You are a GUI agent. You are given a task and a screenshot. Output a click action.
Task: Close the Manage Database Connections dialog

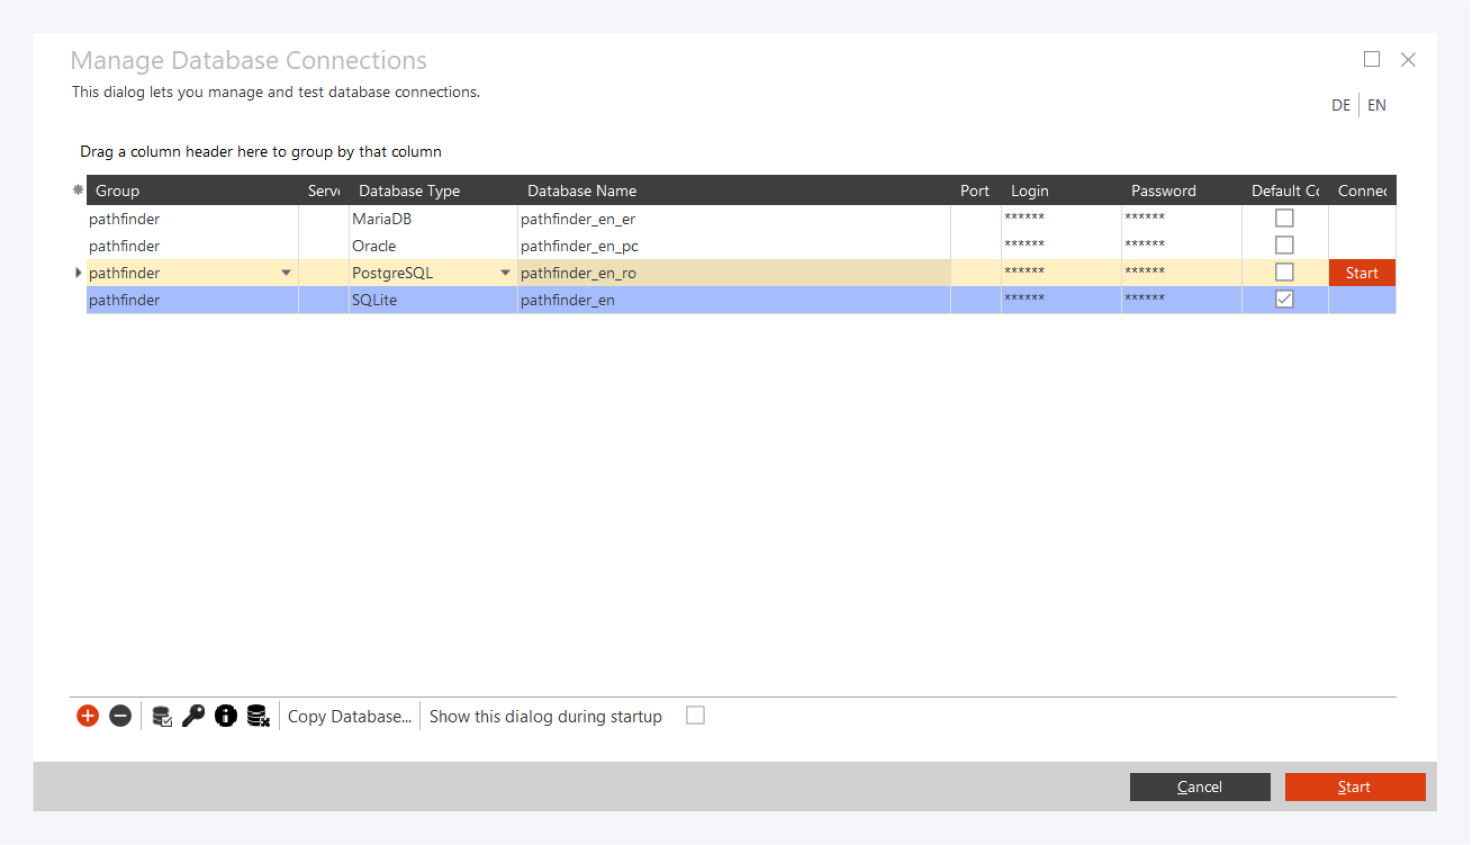(1408, 60)
